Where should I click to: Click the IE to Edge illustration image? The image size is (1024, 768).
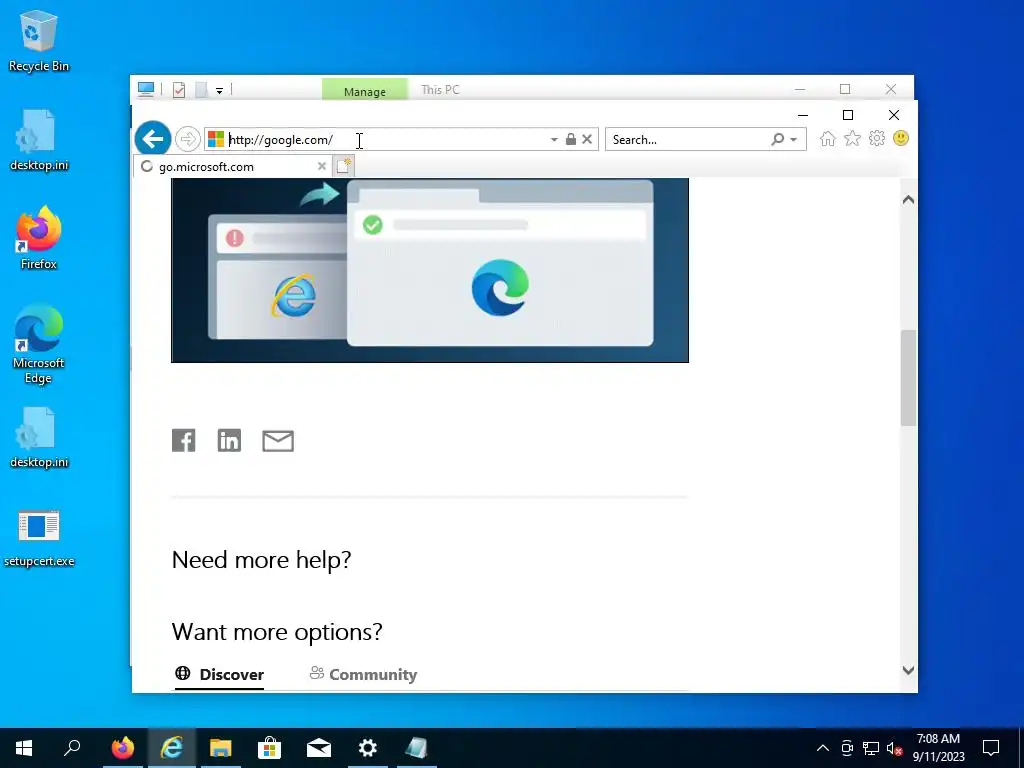[430, 270]
